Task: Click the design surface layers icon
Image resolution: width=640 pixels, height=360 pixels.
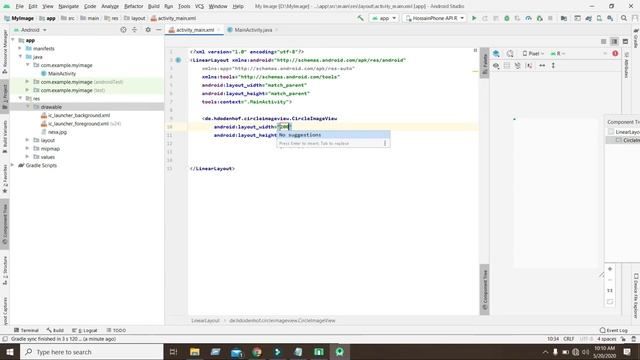Action: 496,53
